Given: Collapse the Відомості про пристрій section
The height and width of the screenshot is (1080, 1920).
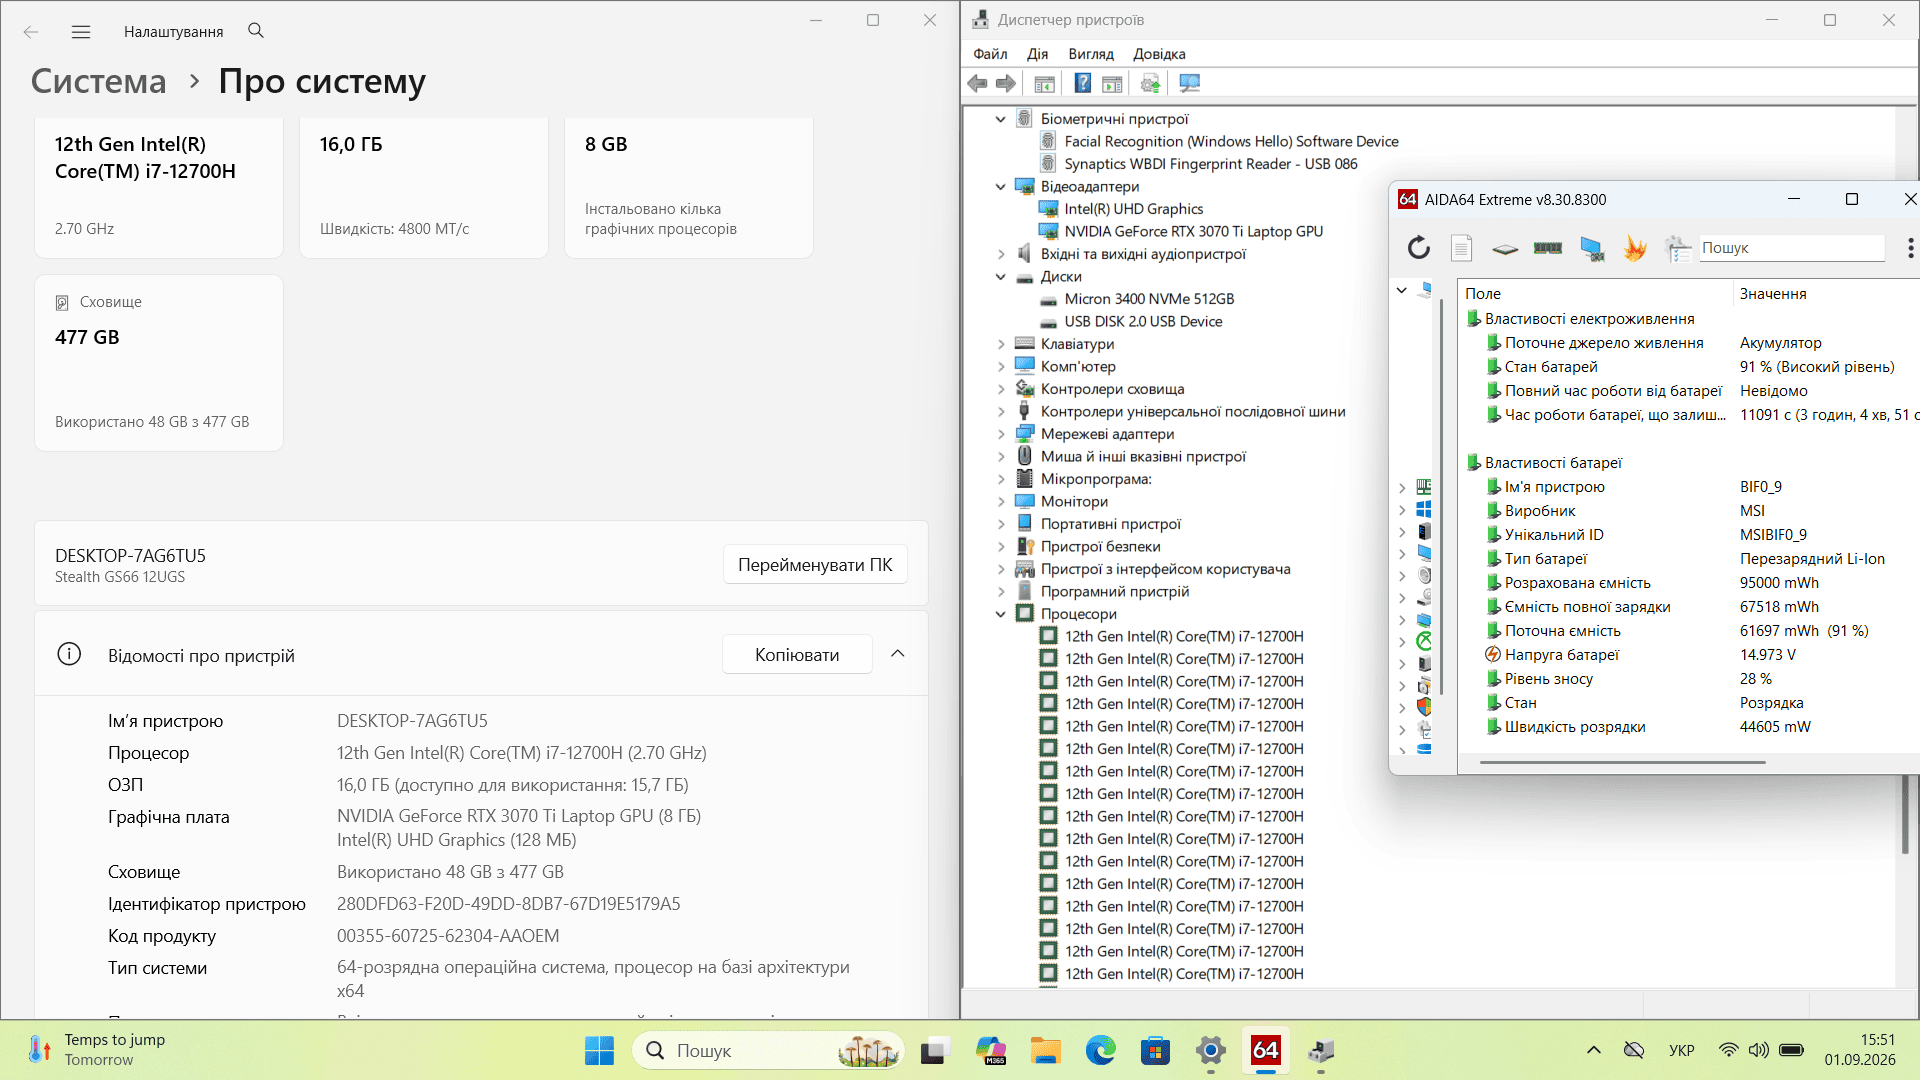Looking at the screenshot, I should 898,654.
